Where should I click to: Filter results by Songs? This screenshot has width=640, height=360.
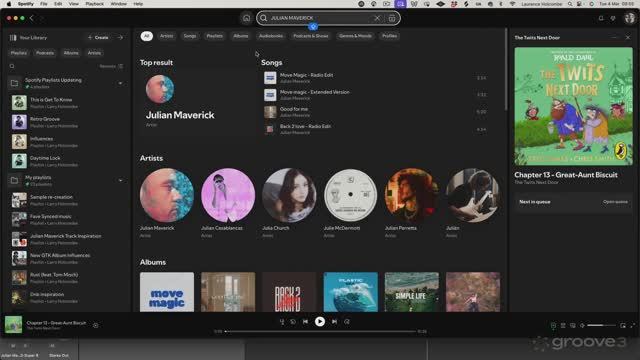tap(190, 36)
